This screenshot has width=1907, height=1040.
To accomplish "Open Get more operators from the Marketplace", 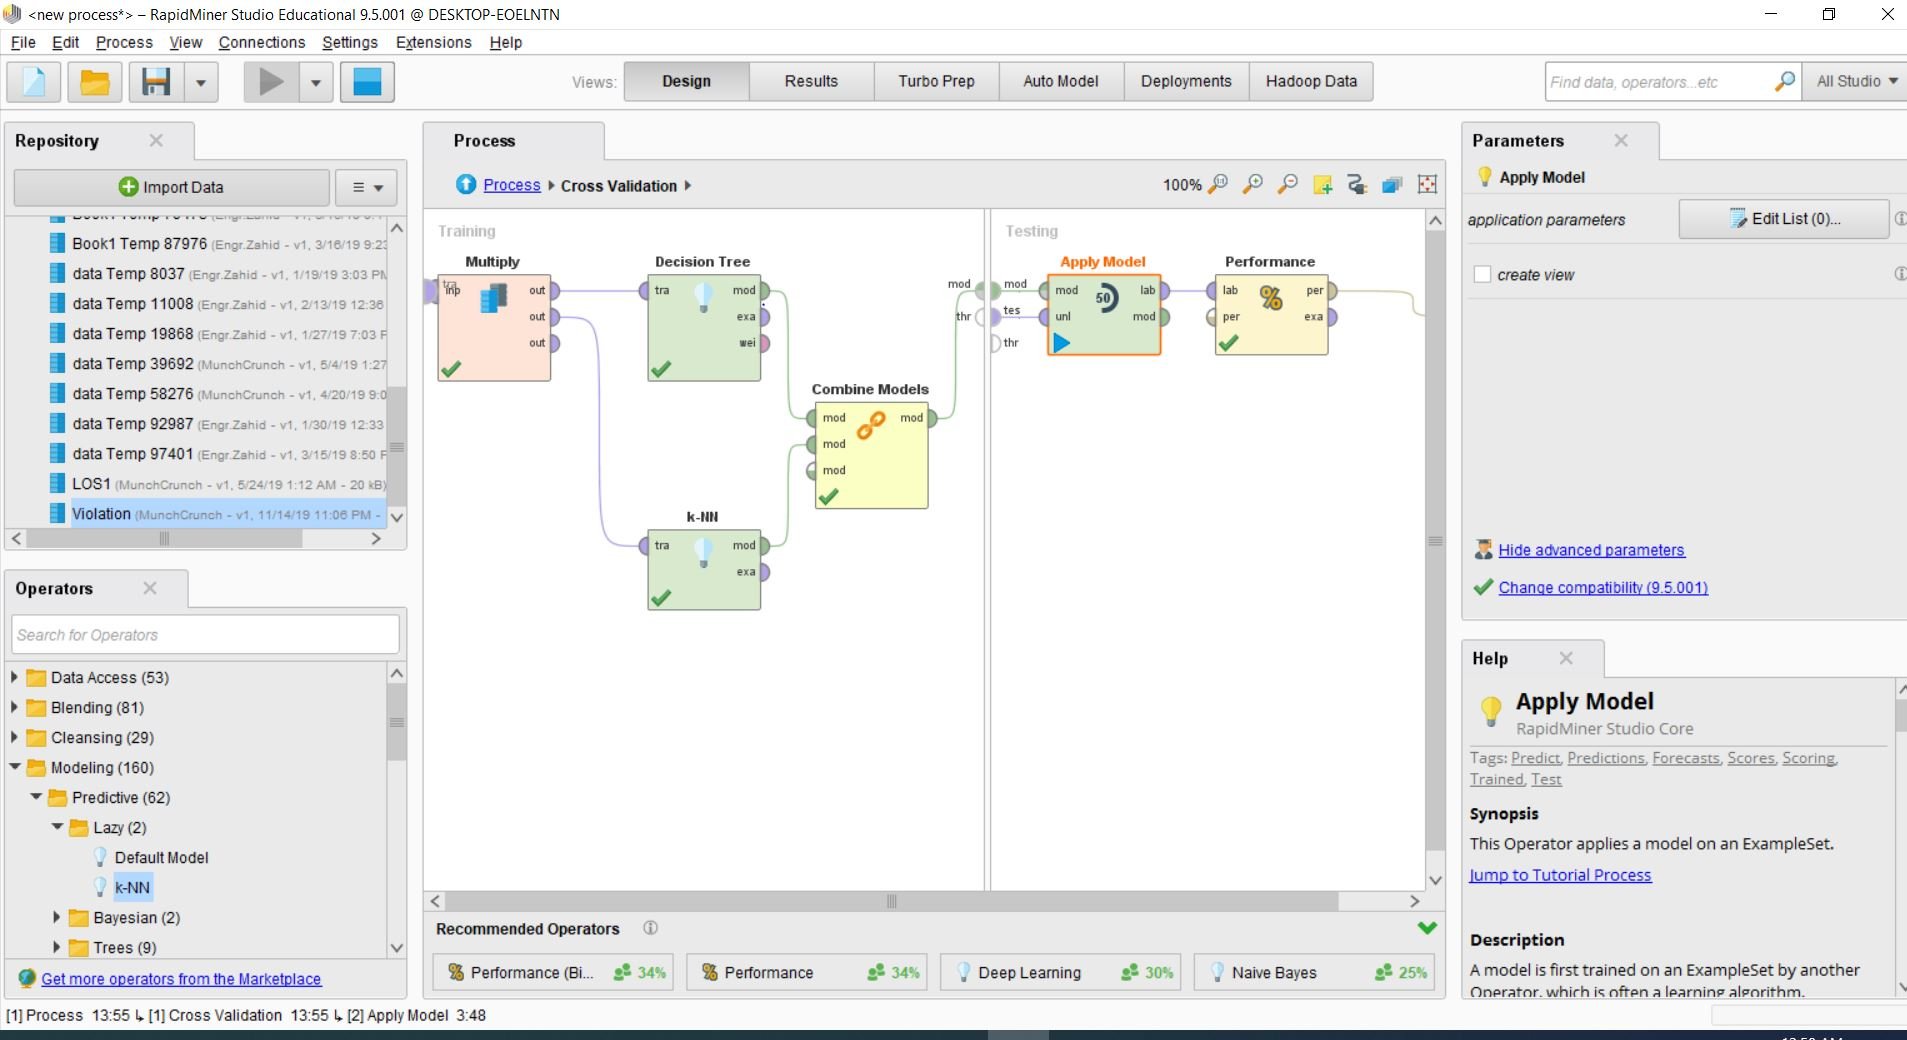I will pos(181,979).
